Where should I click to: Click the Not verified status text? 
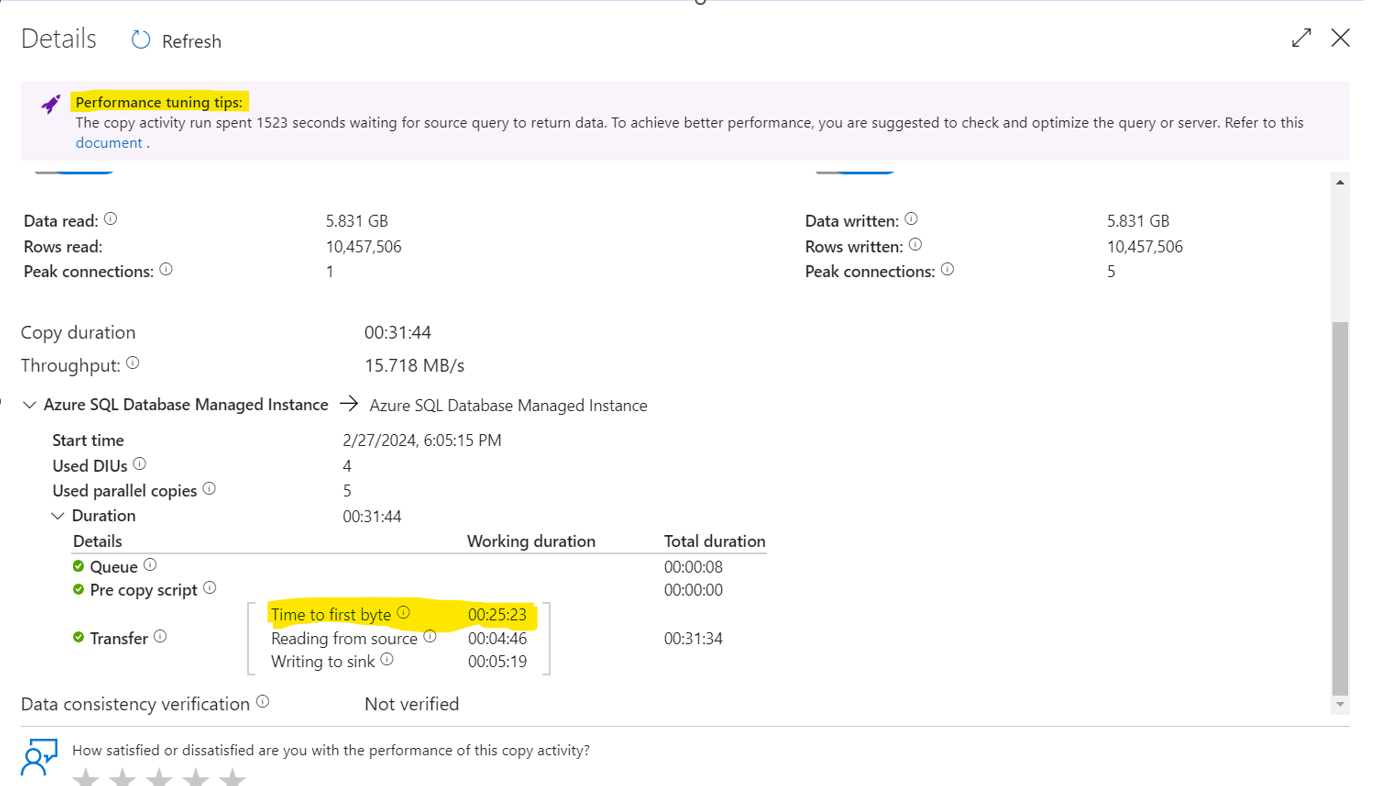412,704
